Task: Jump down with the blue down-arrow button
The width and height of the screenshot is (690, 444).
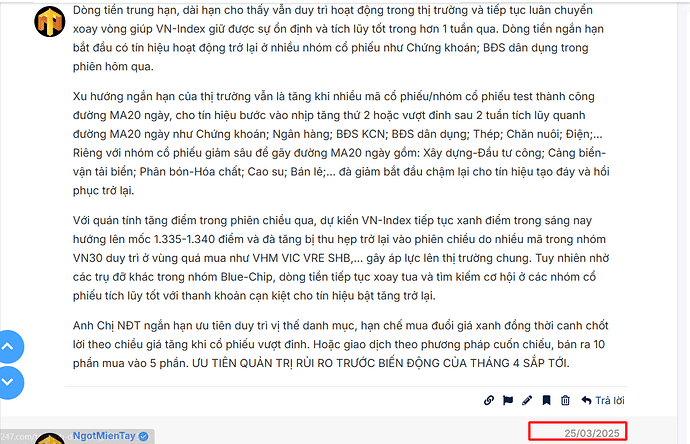Action: [8, 382]
